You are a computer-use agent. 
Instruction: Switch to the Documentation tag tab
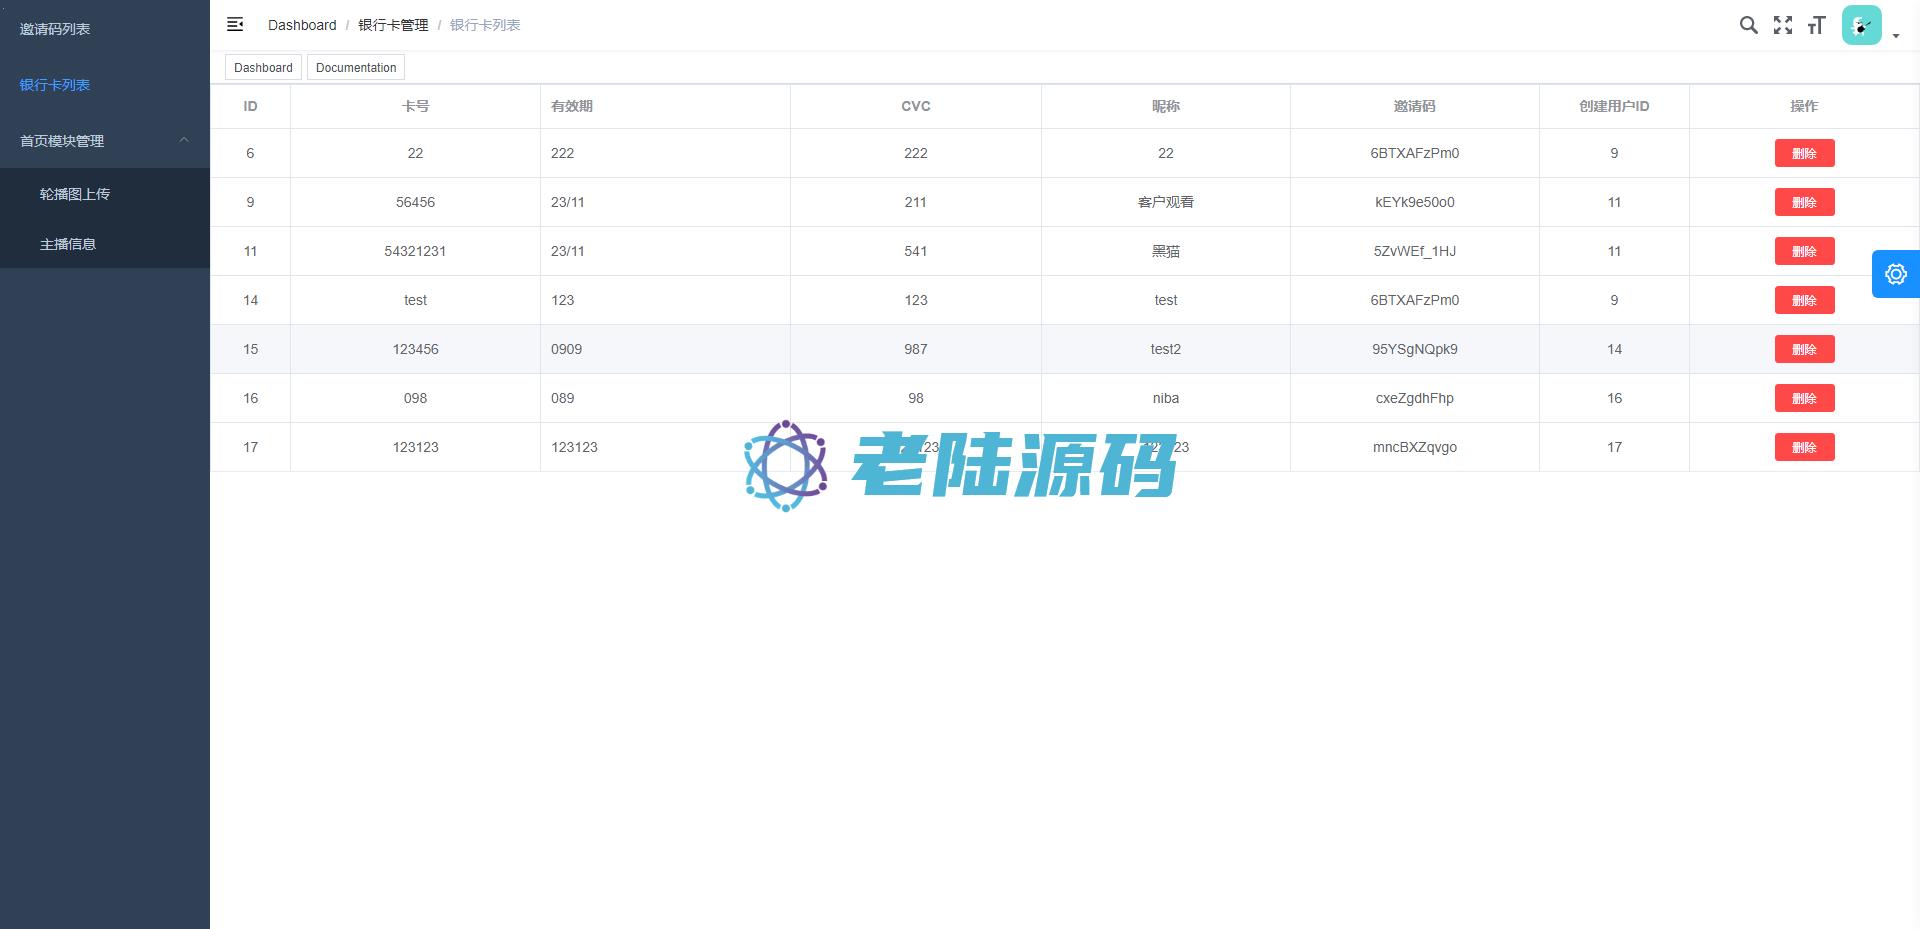(356, 68)
